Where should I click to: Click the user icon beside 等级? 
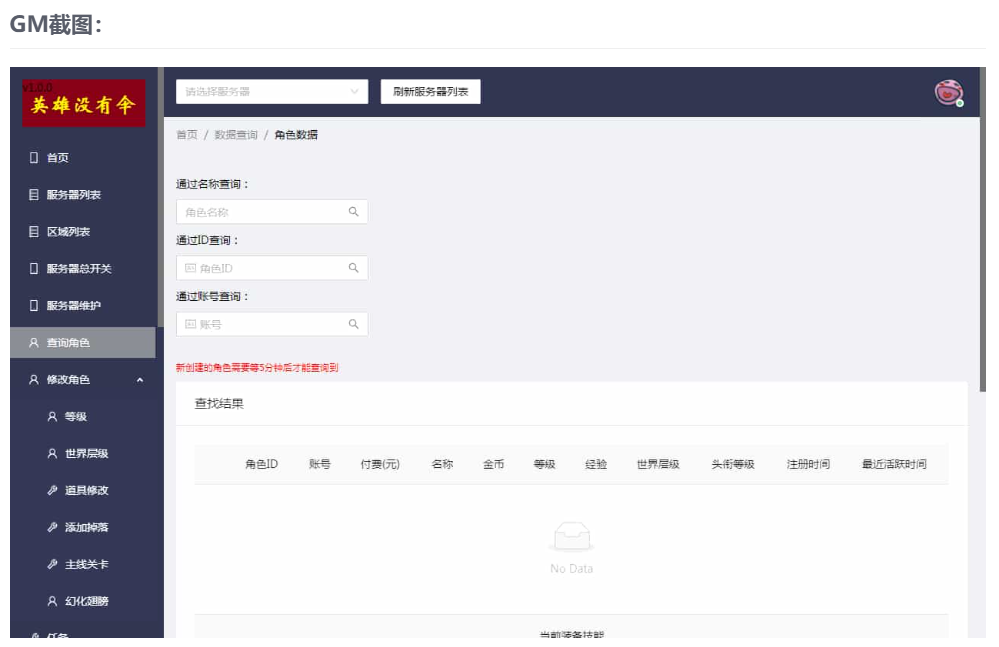tap(52, 416)
